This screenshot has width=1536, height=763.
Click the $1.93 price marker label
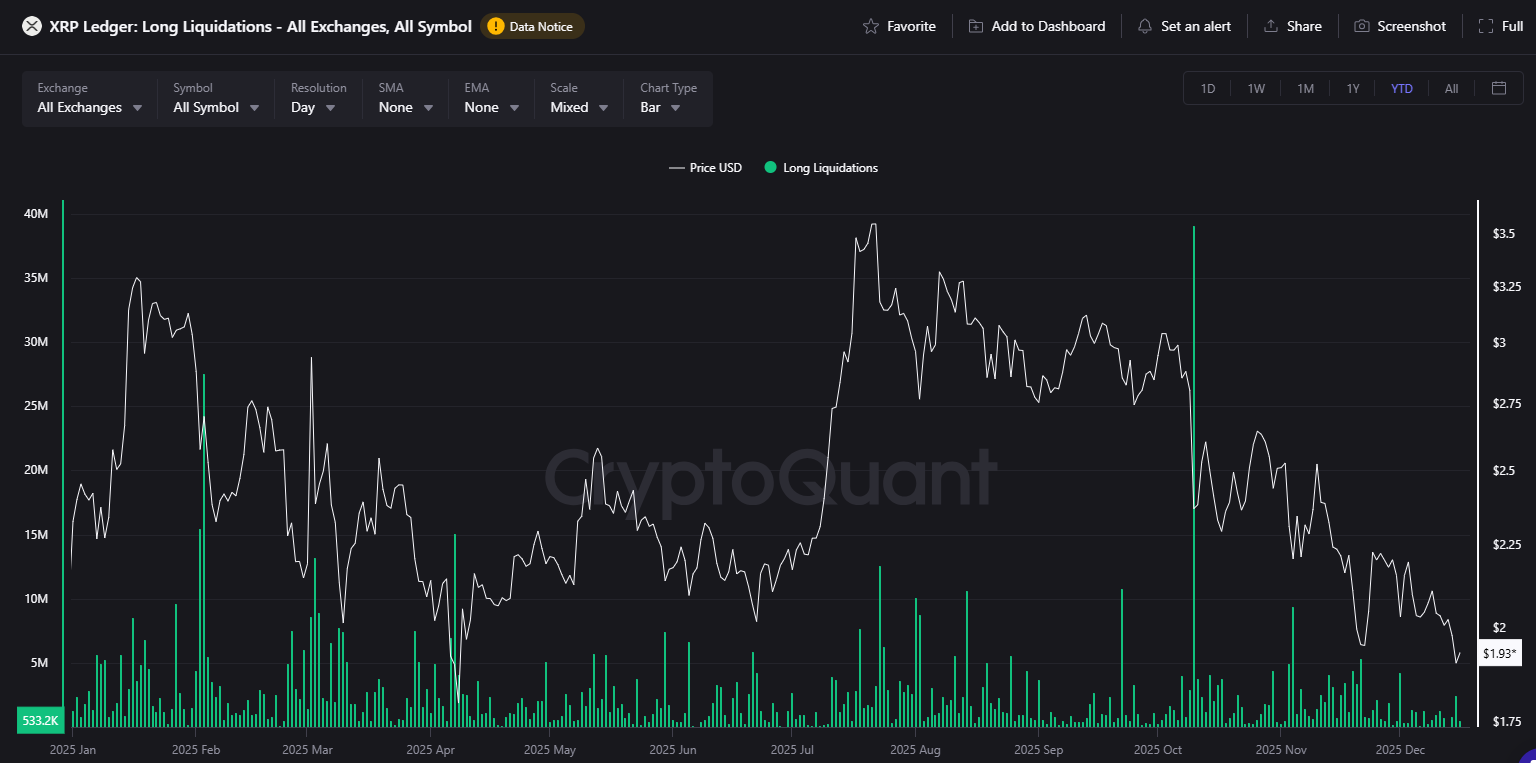pos(1500,652)
